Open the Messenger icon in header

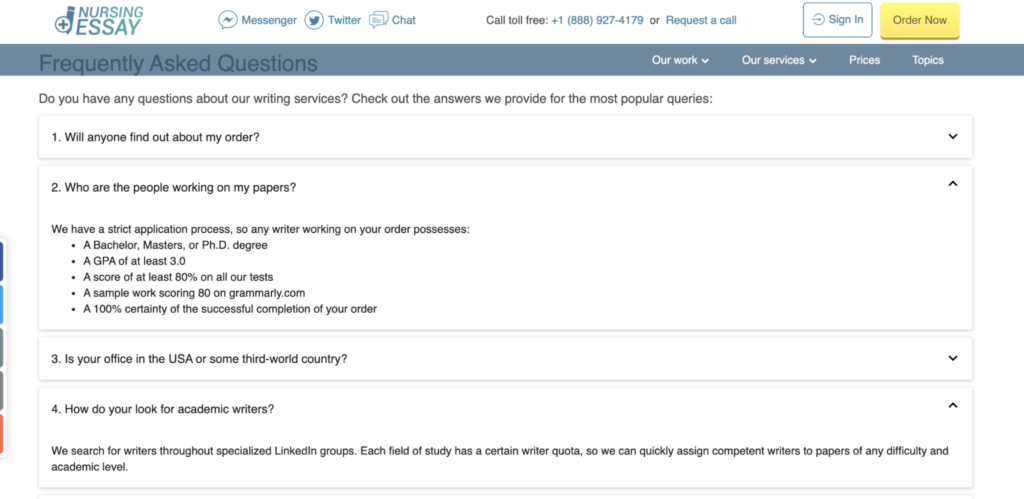(227, 20)
